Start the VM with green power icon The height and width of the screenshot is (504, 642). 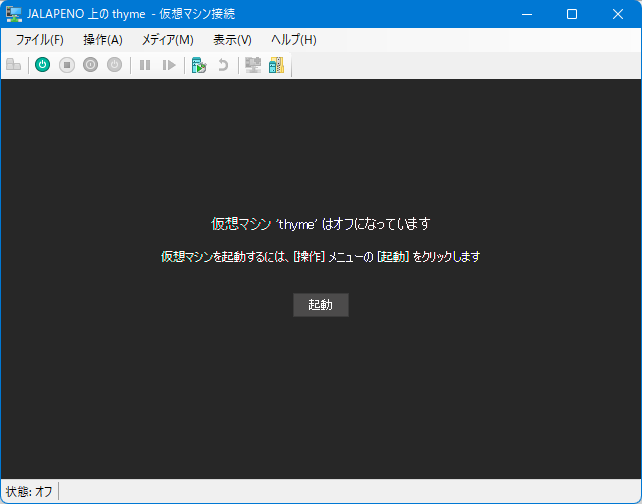[43, 65]
